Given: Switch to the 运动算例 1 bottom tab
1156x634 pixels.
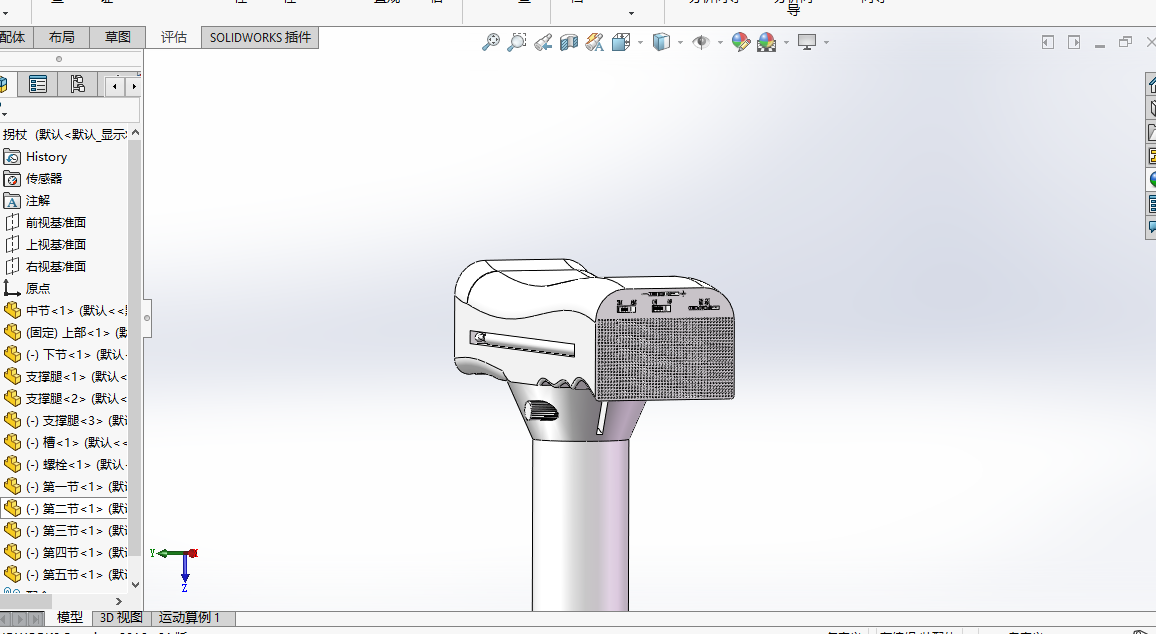Looking at the screenshot, I should [190, 618].
